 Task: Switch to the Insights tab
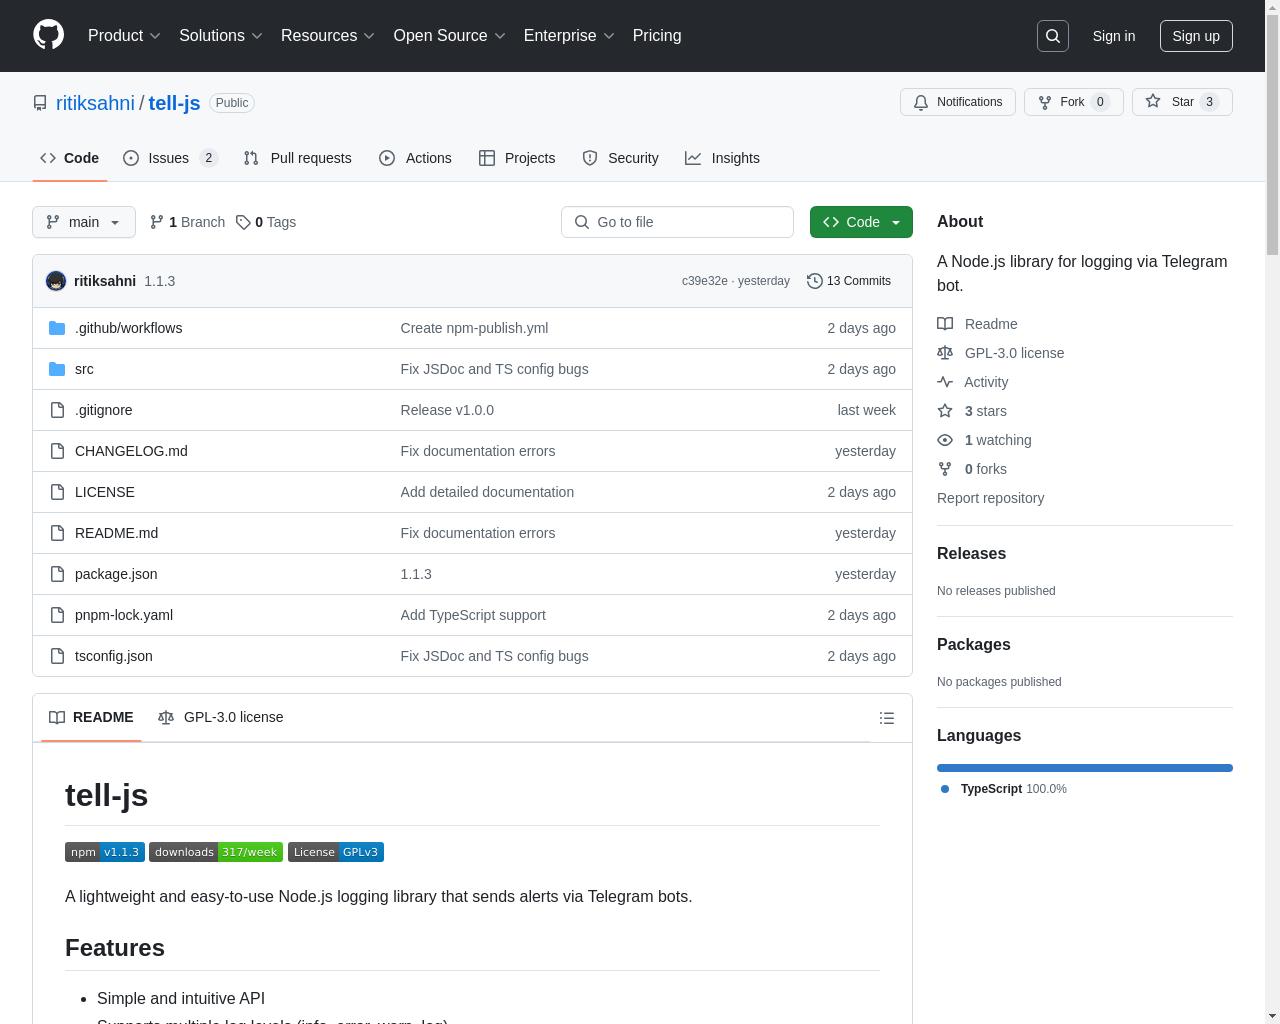(x=722, y=158)
